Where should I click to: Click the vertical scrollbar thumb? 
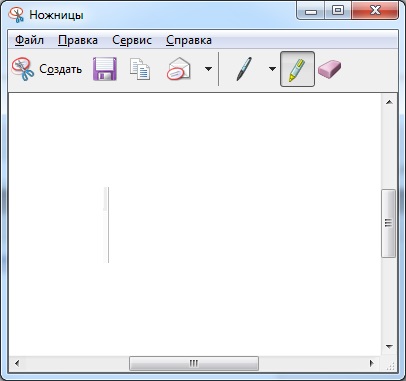click(388, 223)
